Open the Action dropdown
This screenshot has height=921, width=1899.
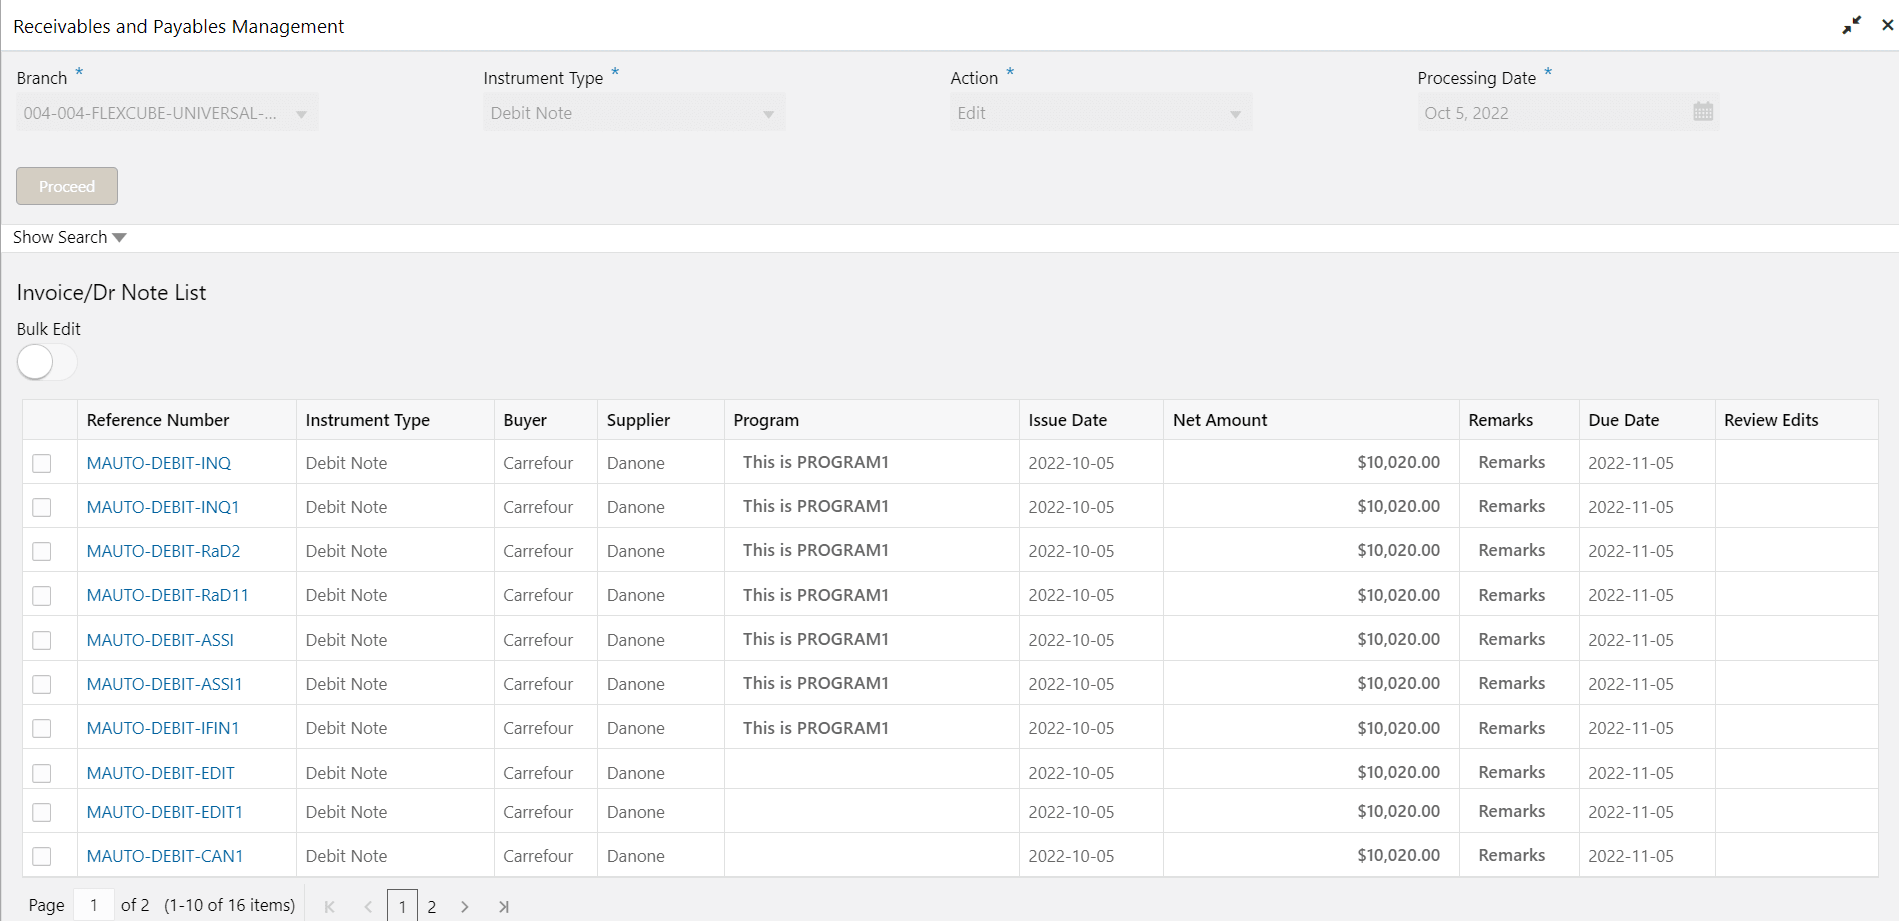click(x=1101, y=113)
